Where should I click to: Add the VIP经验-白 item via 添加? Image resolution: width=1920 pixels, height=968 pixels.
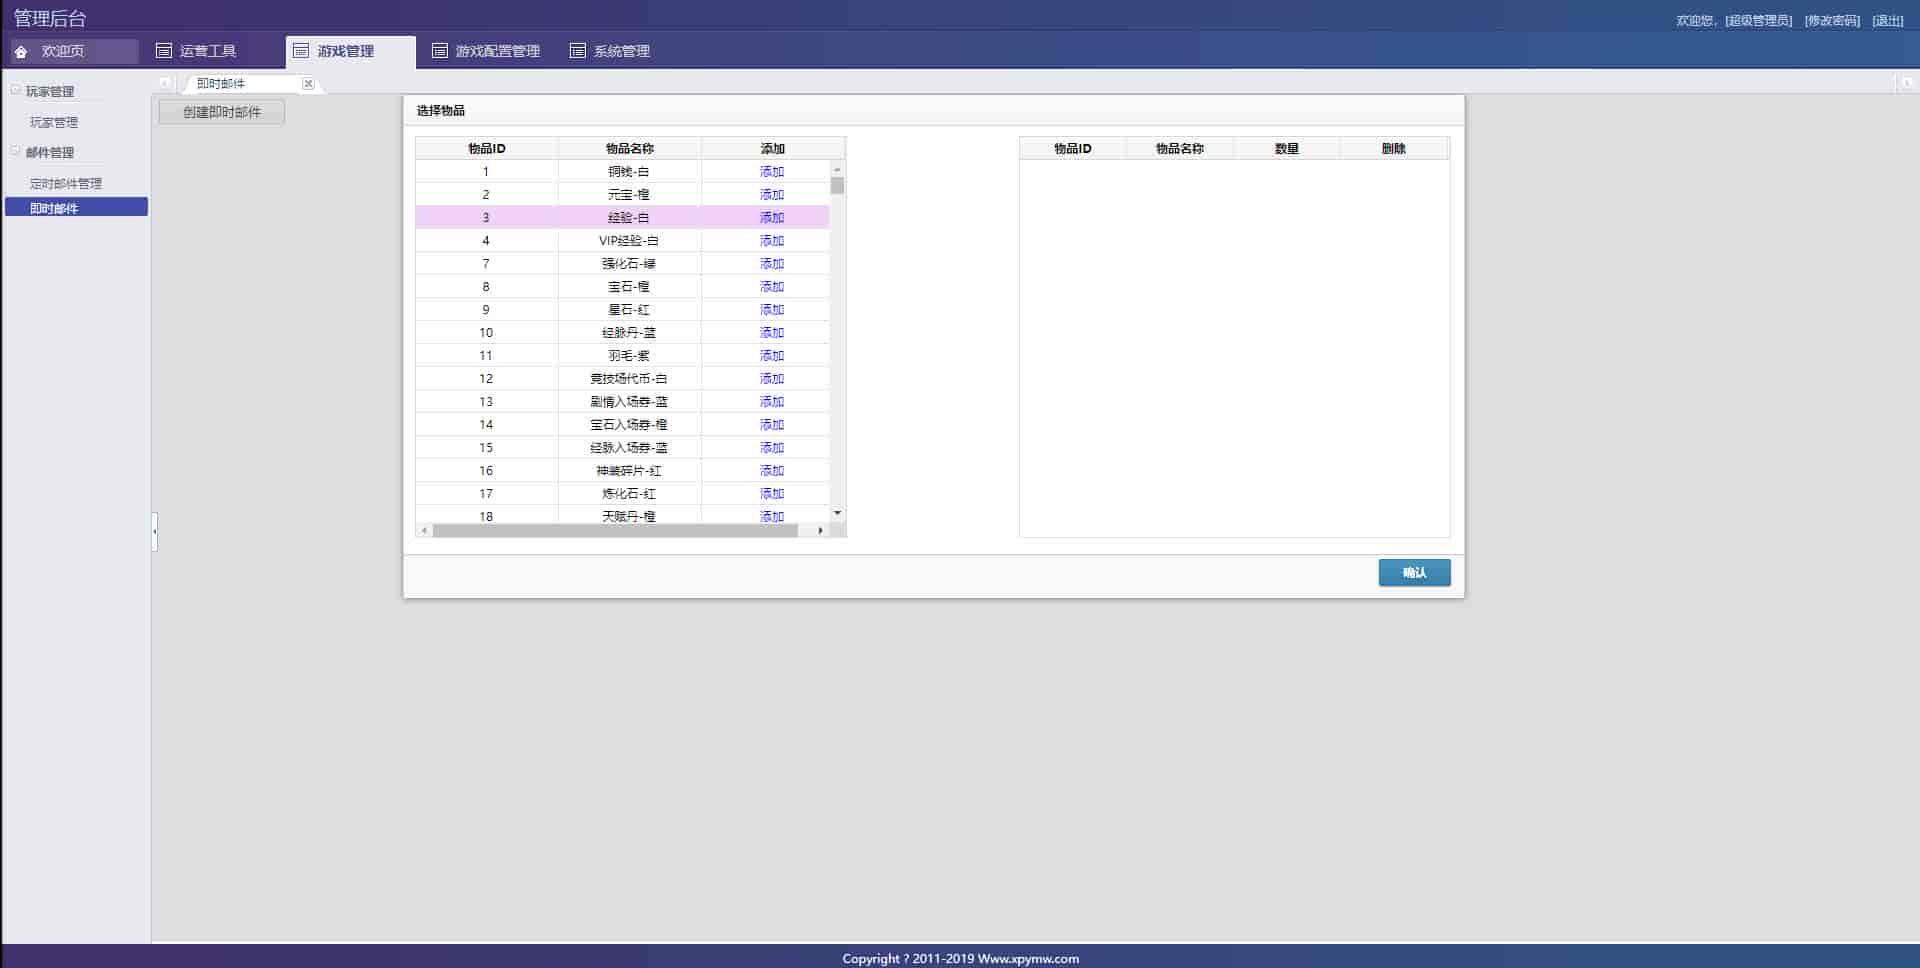771,241
